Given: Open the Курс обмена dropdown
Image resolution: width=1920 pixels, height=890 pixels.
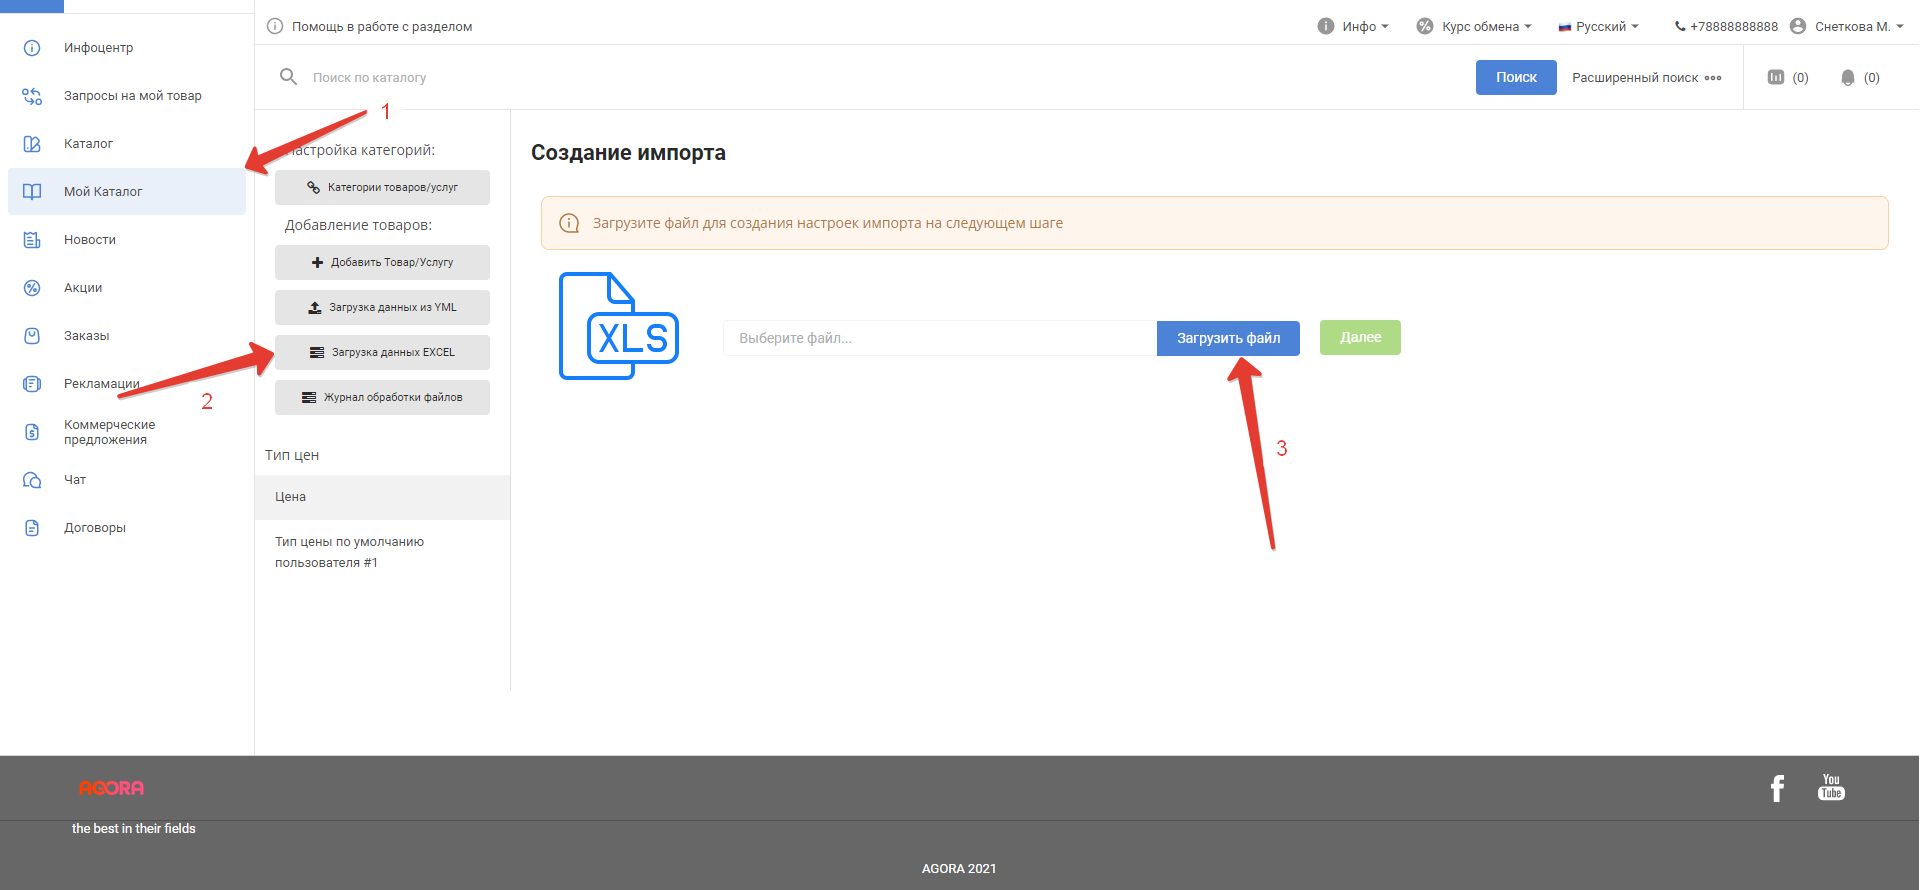Looking at the screenshot, I should coord(1474,26).
